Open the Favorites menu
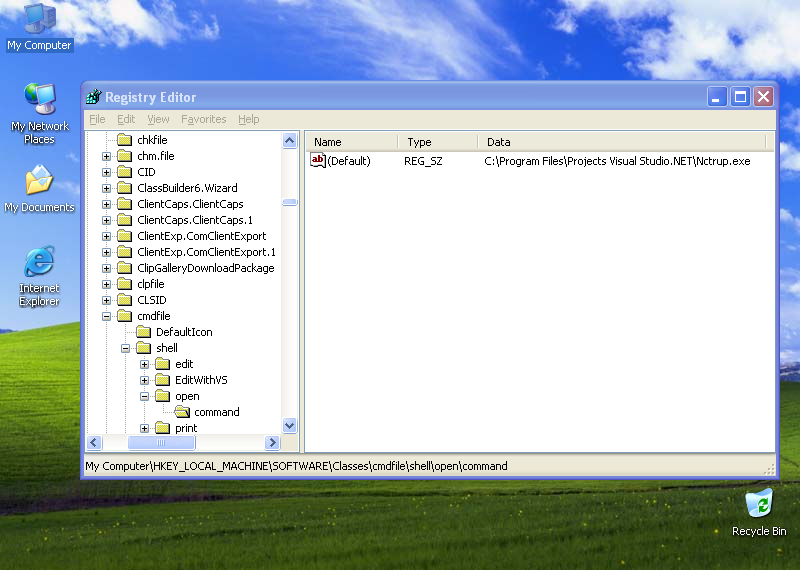The height and width of the screenshot is (570, 800). coord(203,119)
